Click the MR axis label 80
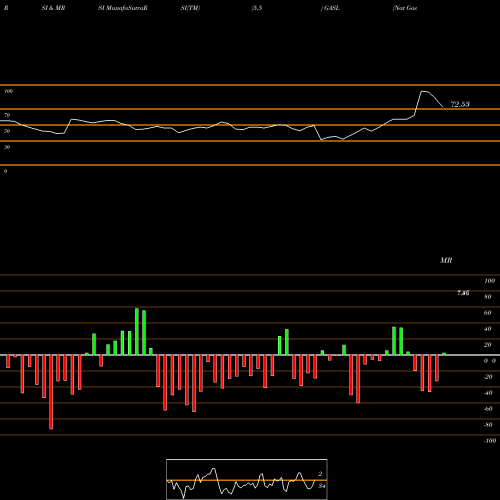 (x=488, y=297)
